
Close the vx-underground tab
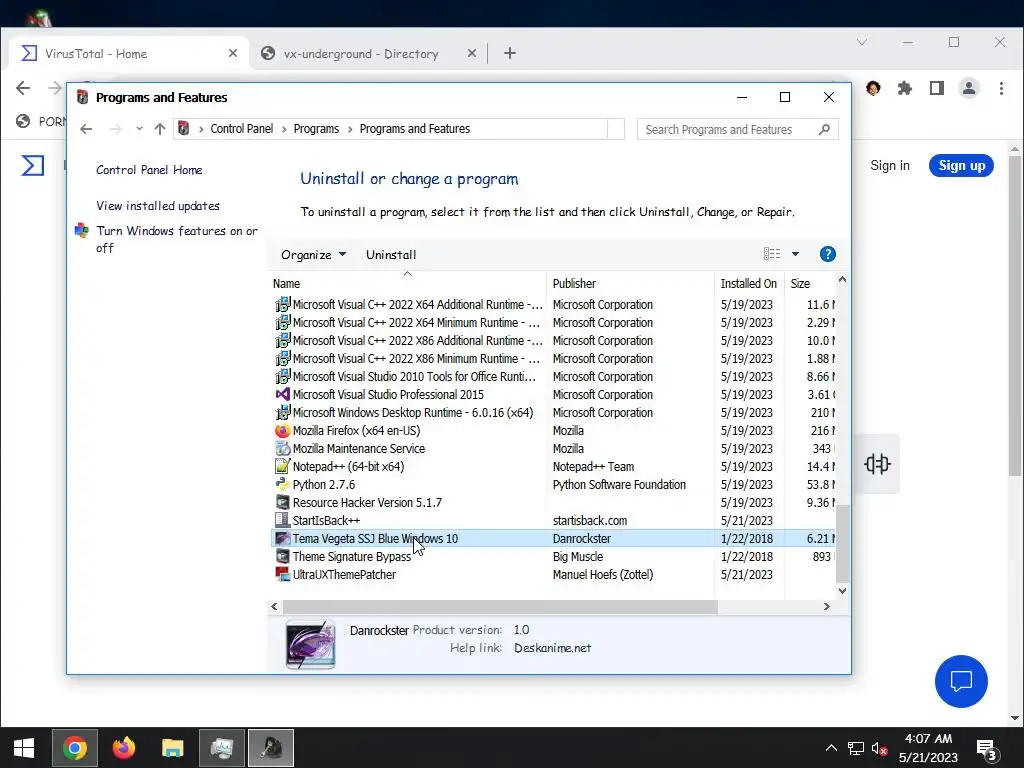coord(472,53)
